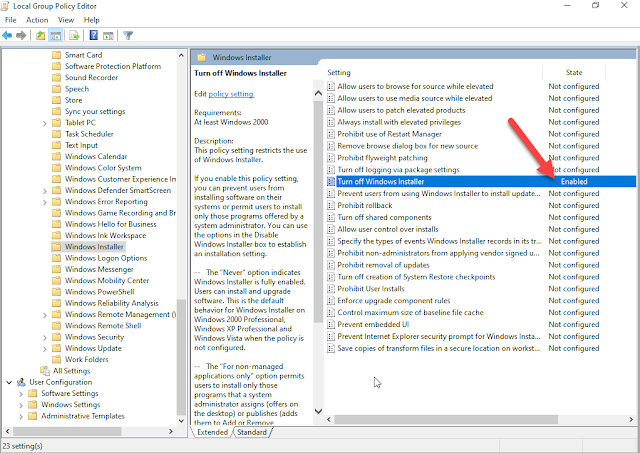
Task: Click the Windows Installer header folder icon
Action: [202, 58]
